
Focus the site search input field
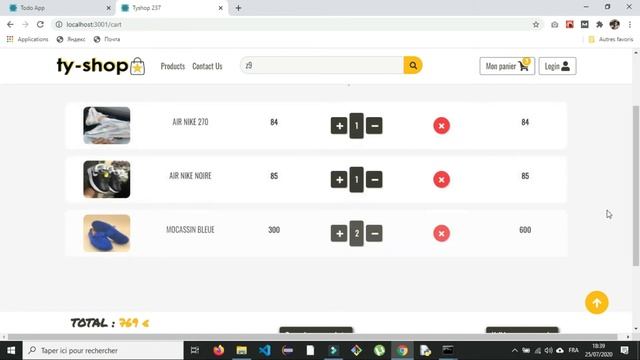pyautogui.click(x=322, y=65)
